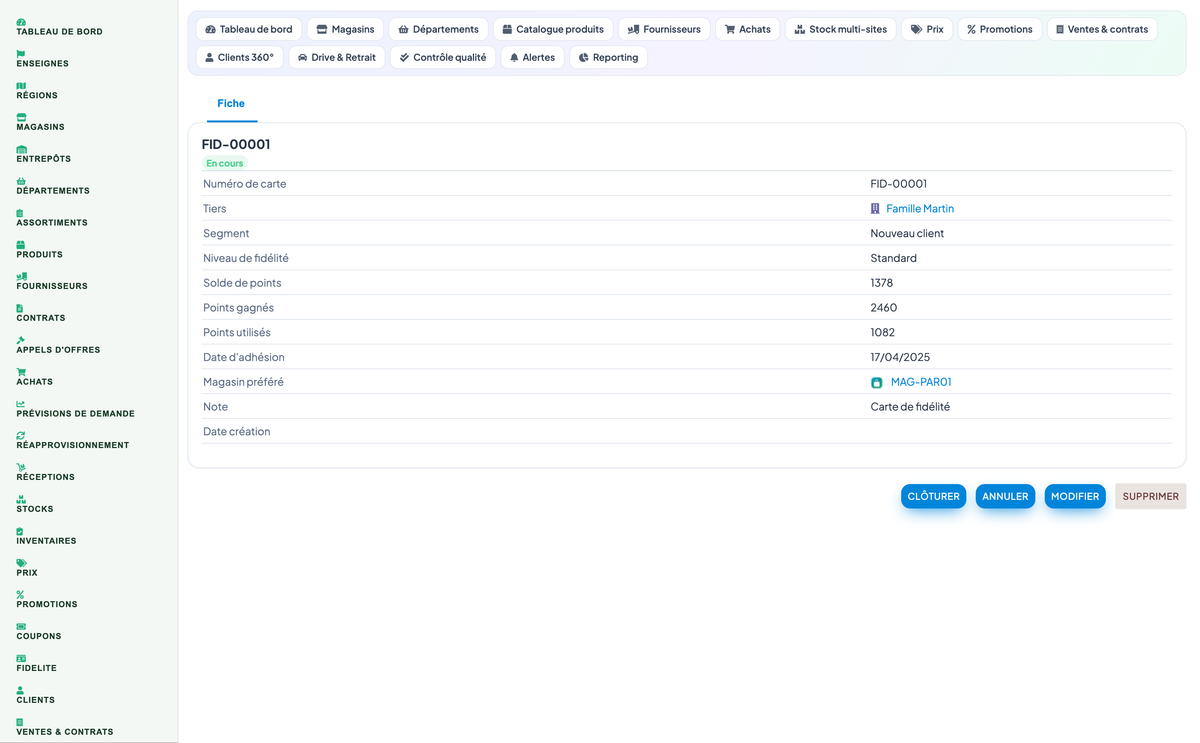Open Catalogue produits top menu
Screen dimensions: 1200x743
[x=553, y=29]
